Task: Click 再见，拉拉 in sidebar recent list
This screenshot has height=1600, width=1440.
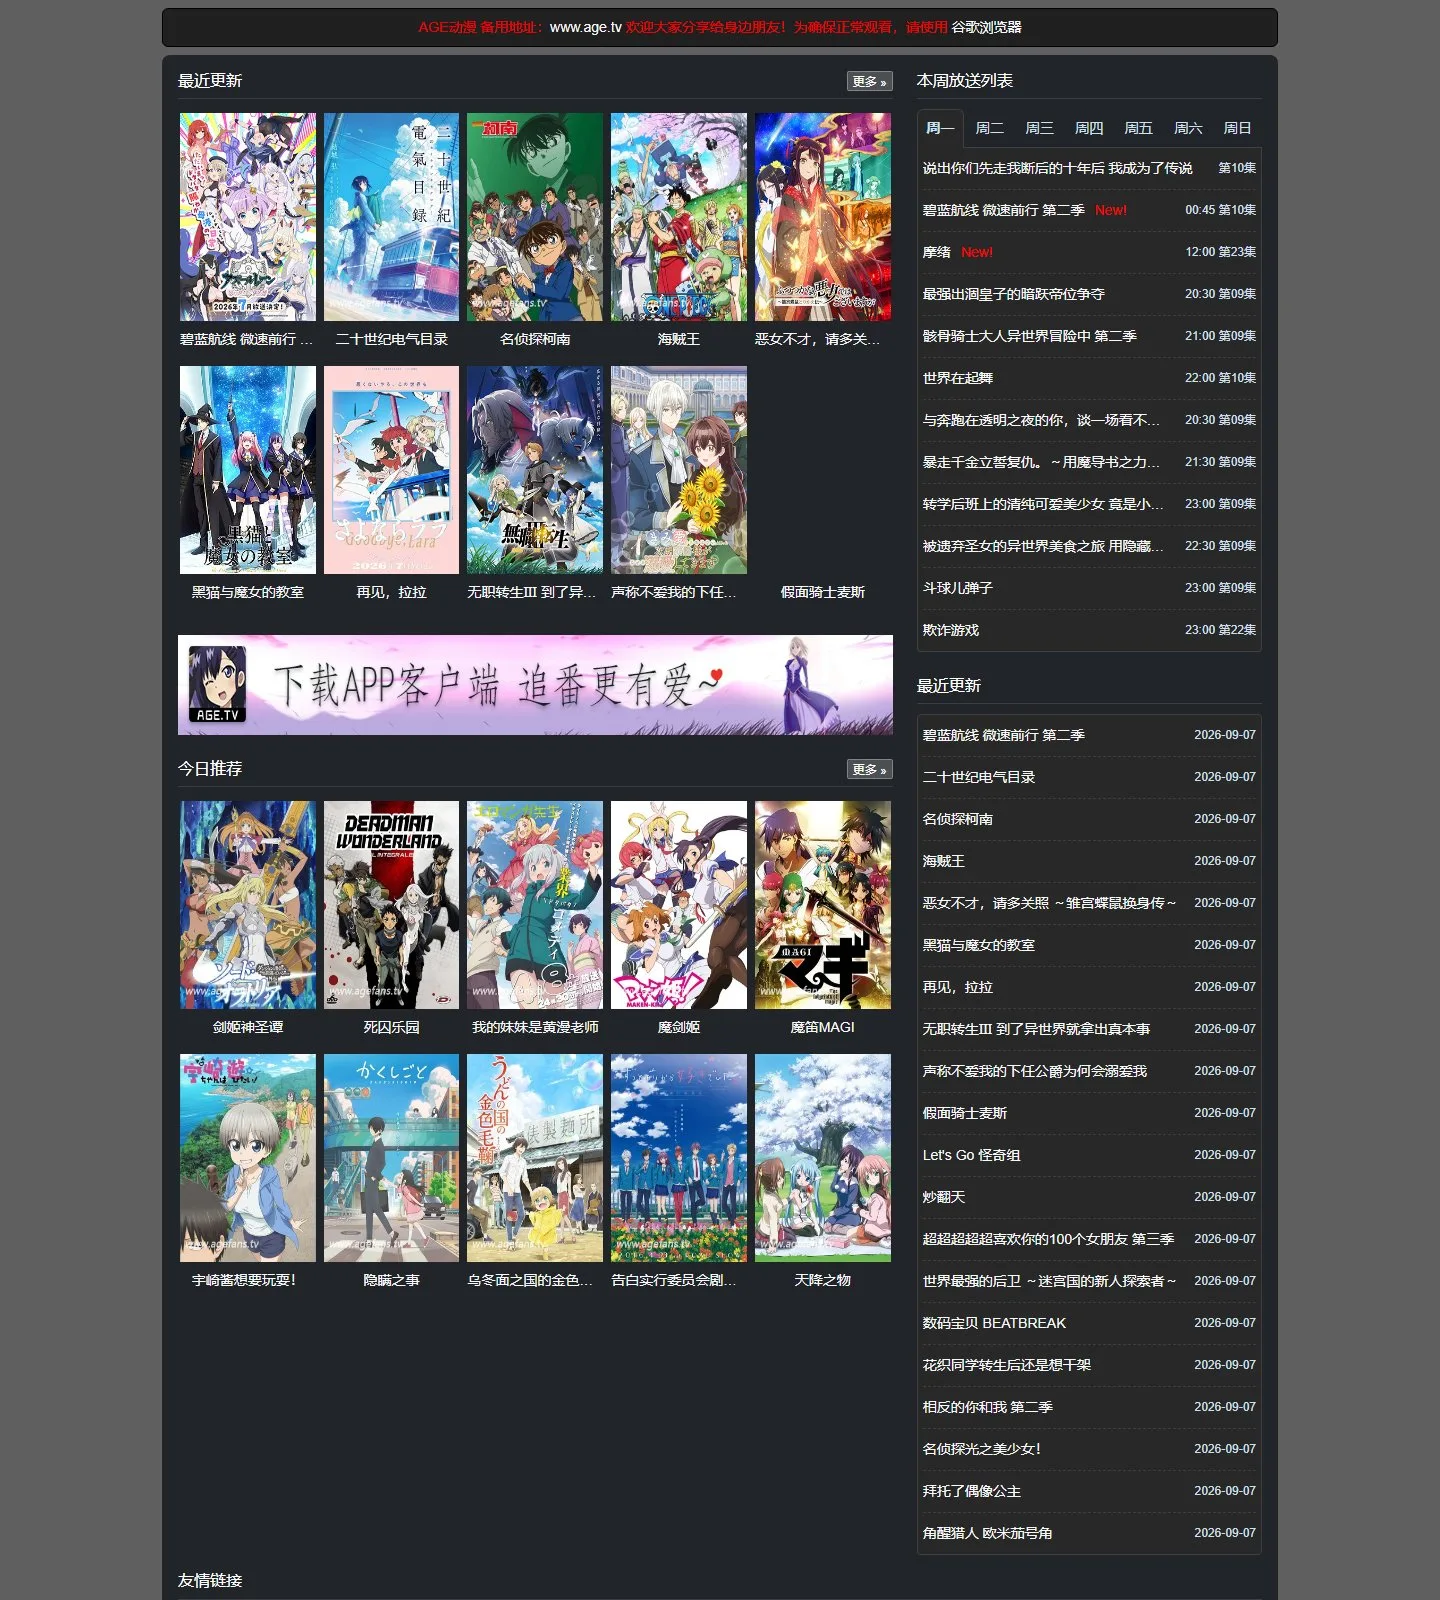Action: click(x=957, y=987)
